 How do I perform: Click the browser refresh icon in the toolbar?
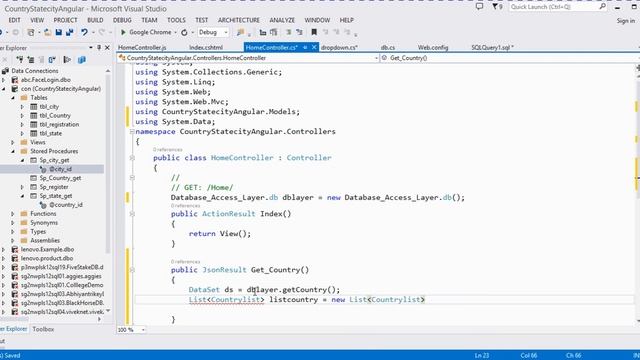tap(184, 32)
